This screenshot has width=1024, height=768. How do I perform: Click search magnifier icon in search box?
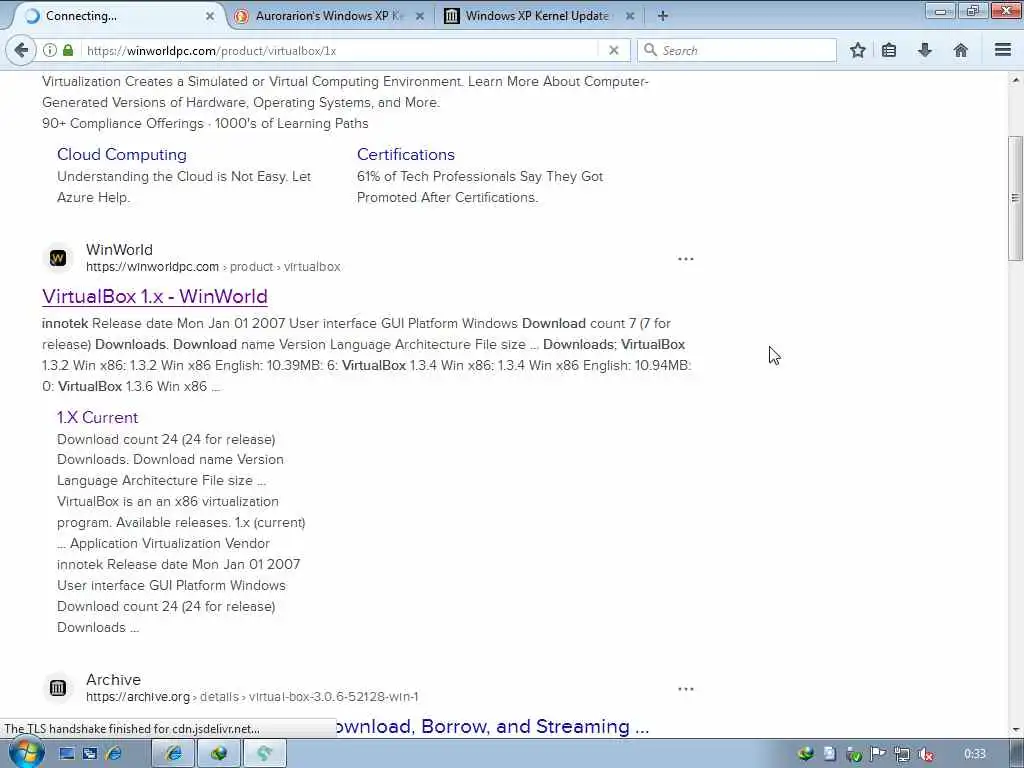pos(650,50)
